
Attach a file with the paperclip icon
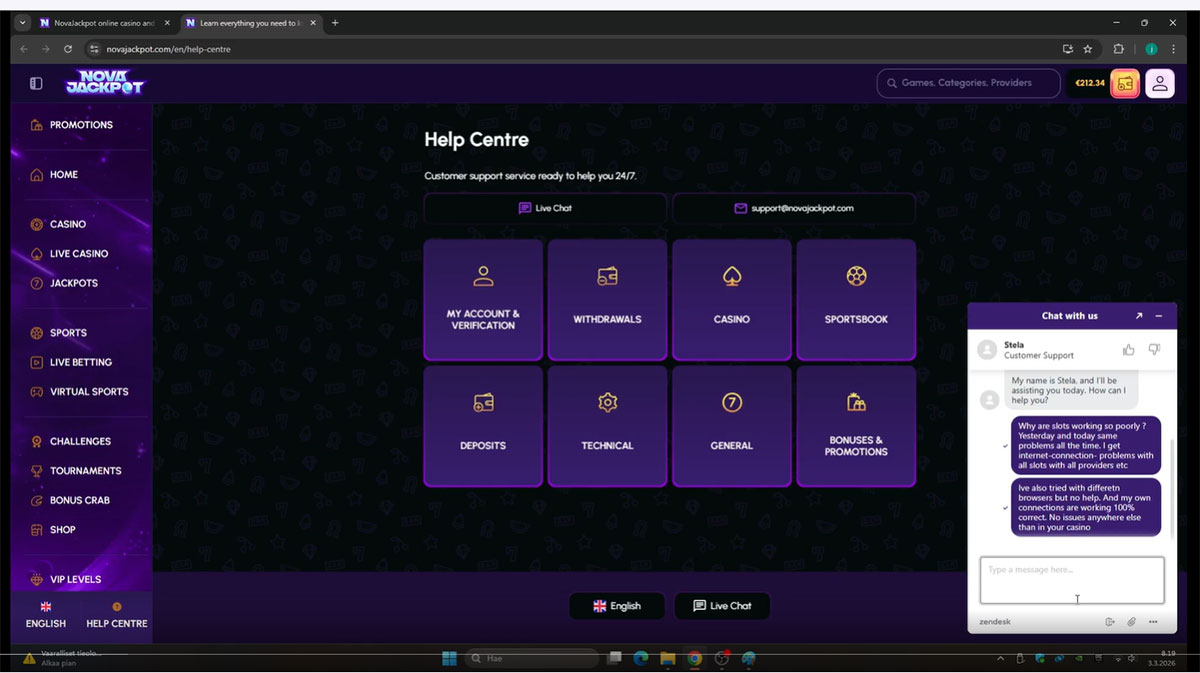coord(1132,622)
